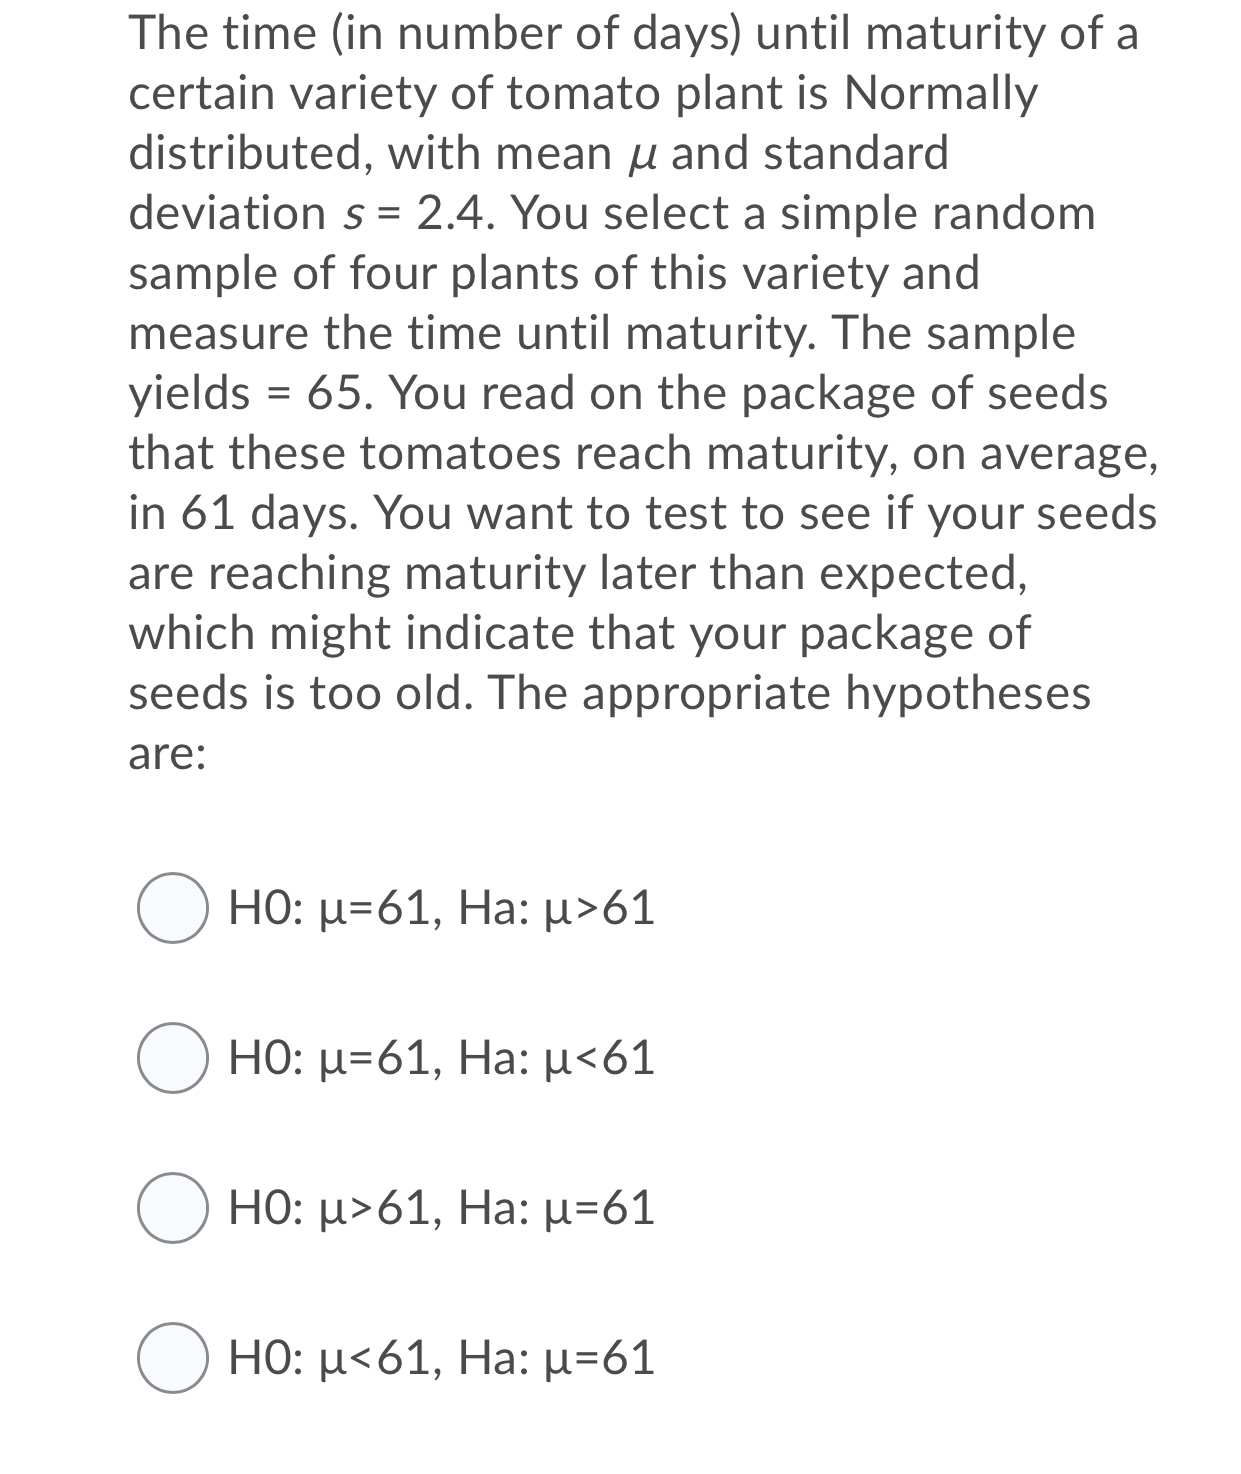Select radio option H0: μ=61, Ha: μ<61
This screenshot has height=1474, width=1241.
[x=172, y=1059]
